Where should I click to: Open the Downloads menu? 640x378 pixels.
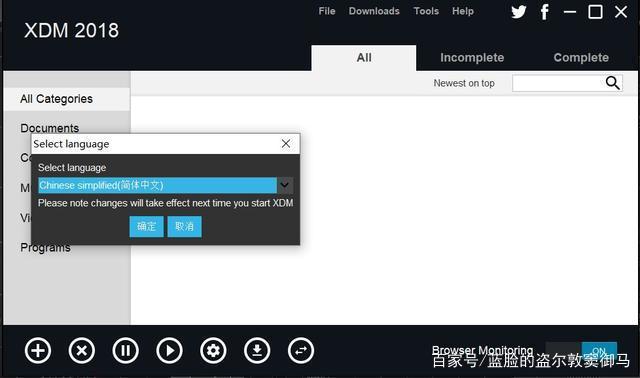click(374, 11)
